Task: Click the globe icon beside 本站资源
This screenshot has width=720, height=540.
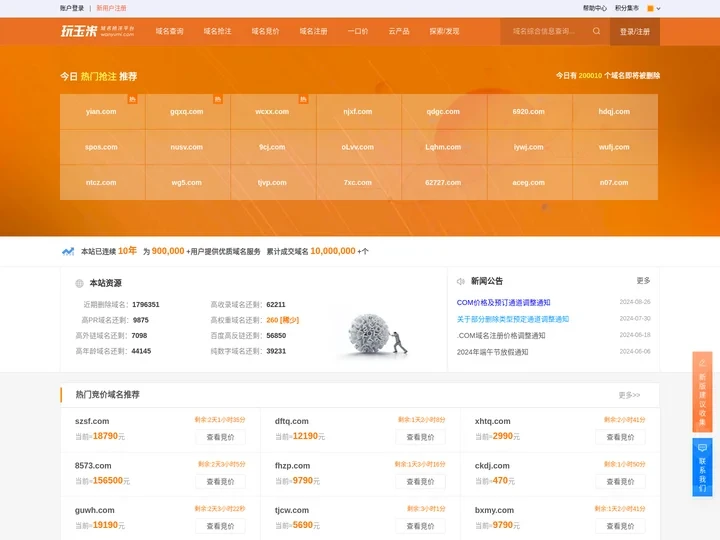Action: pos(79,283)
